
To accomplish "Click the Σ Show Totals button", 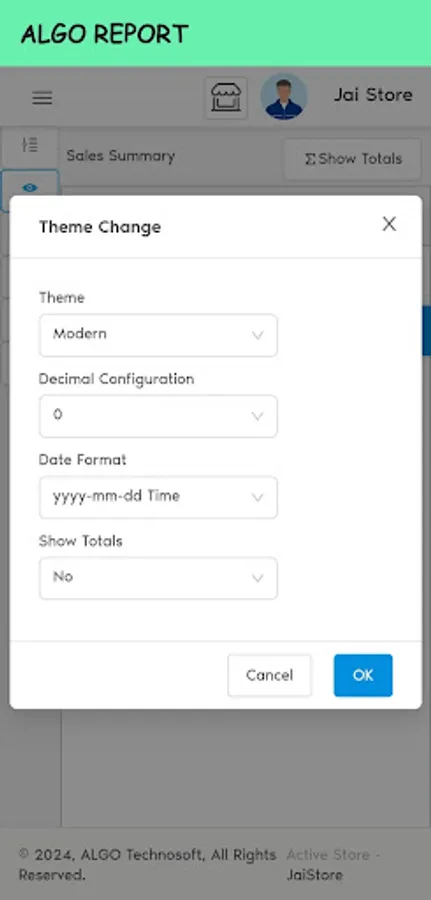I will pos(353,159).
